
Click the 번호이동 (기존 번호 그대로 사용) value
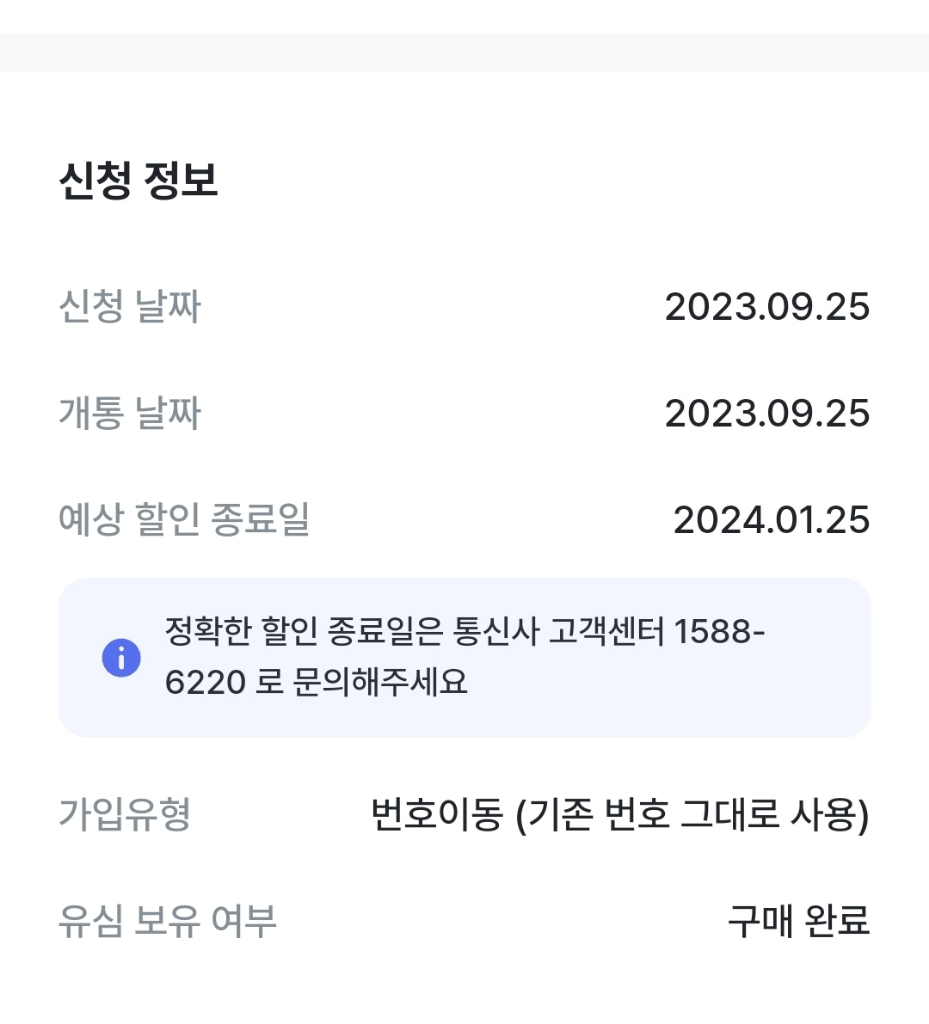point(619,816)
